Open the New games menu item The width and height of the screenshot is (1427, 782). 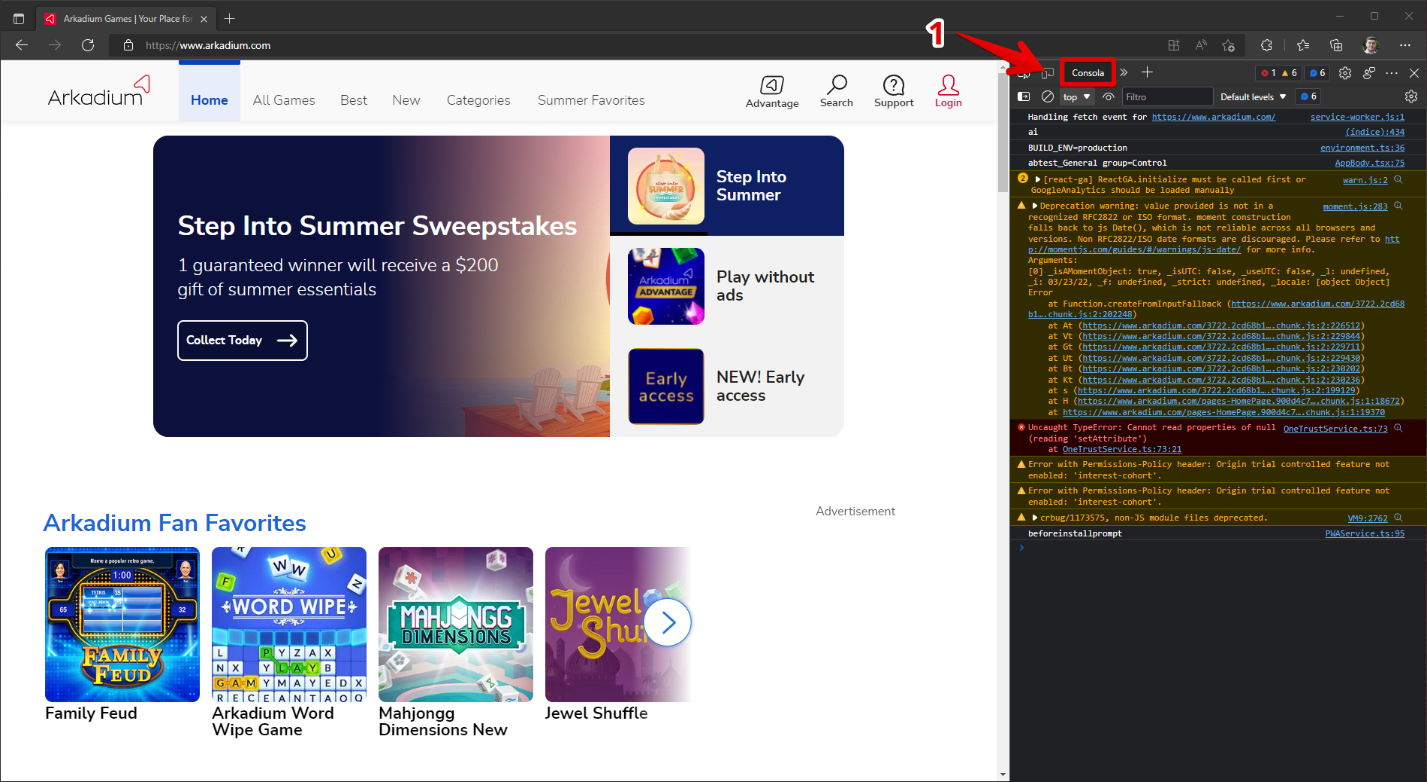(406, 100)
